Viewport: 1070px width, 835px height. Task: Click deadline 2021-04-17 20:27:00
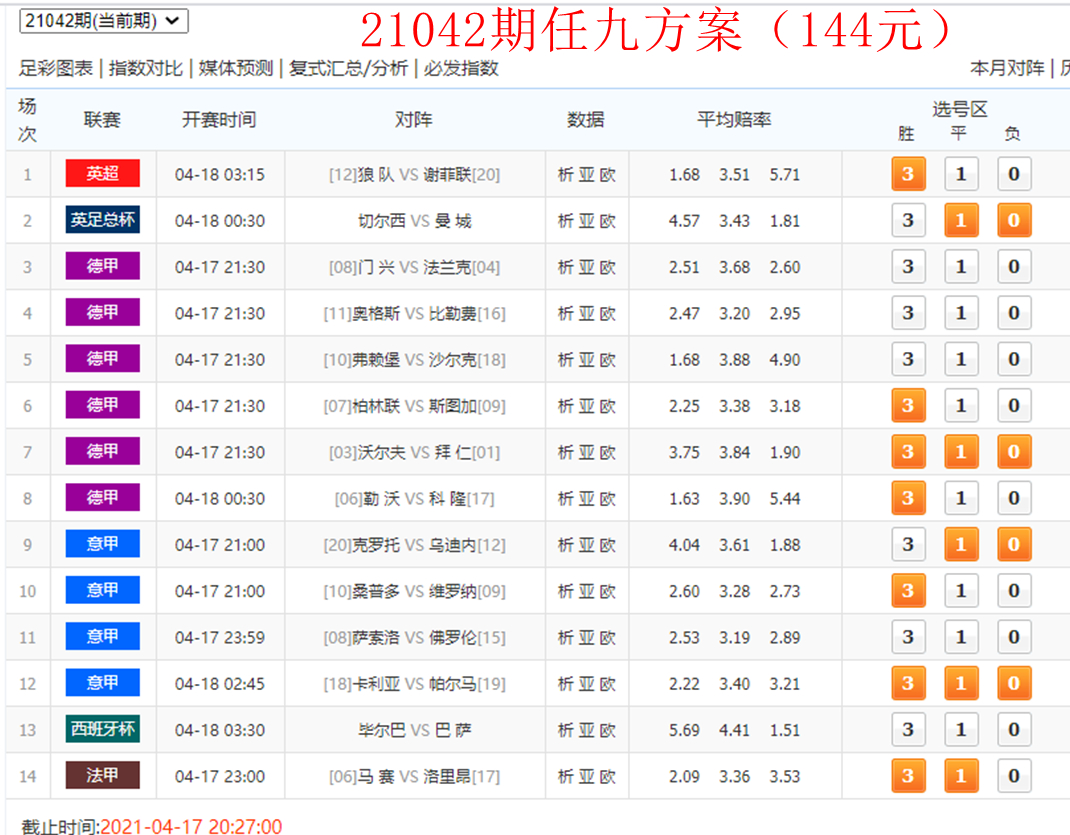click(191, 826)
